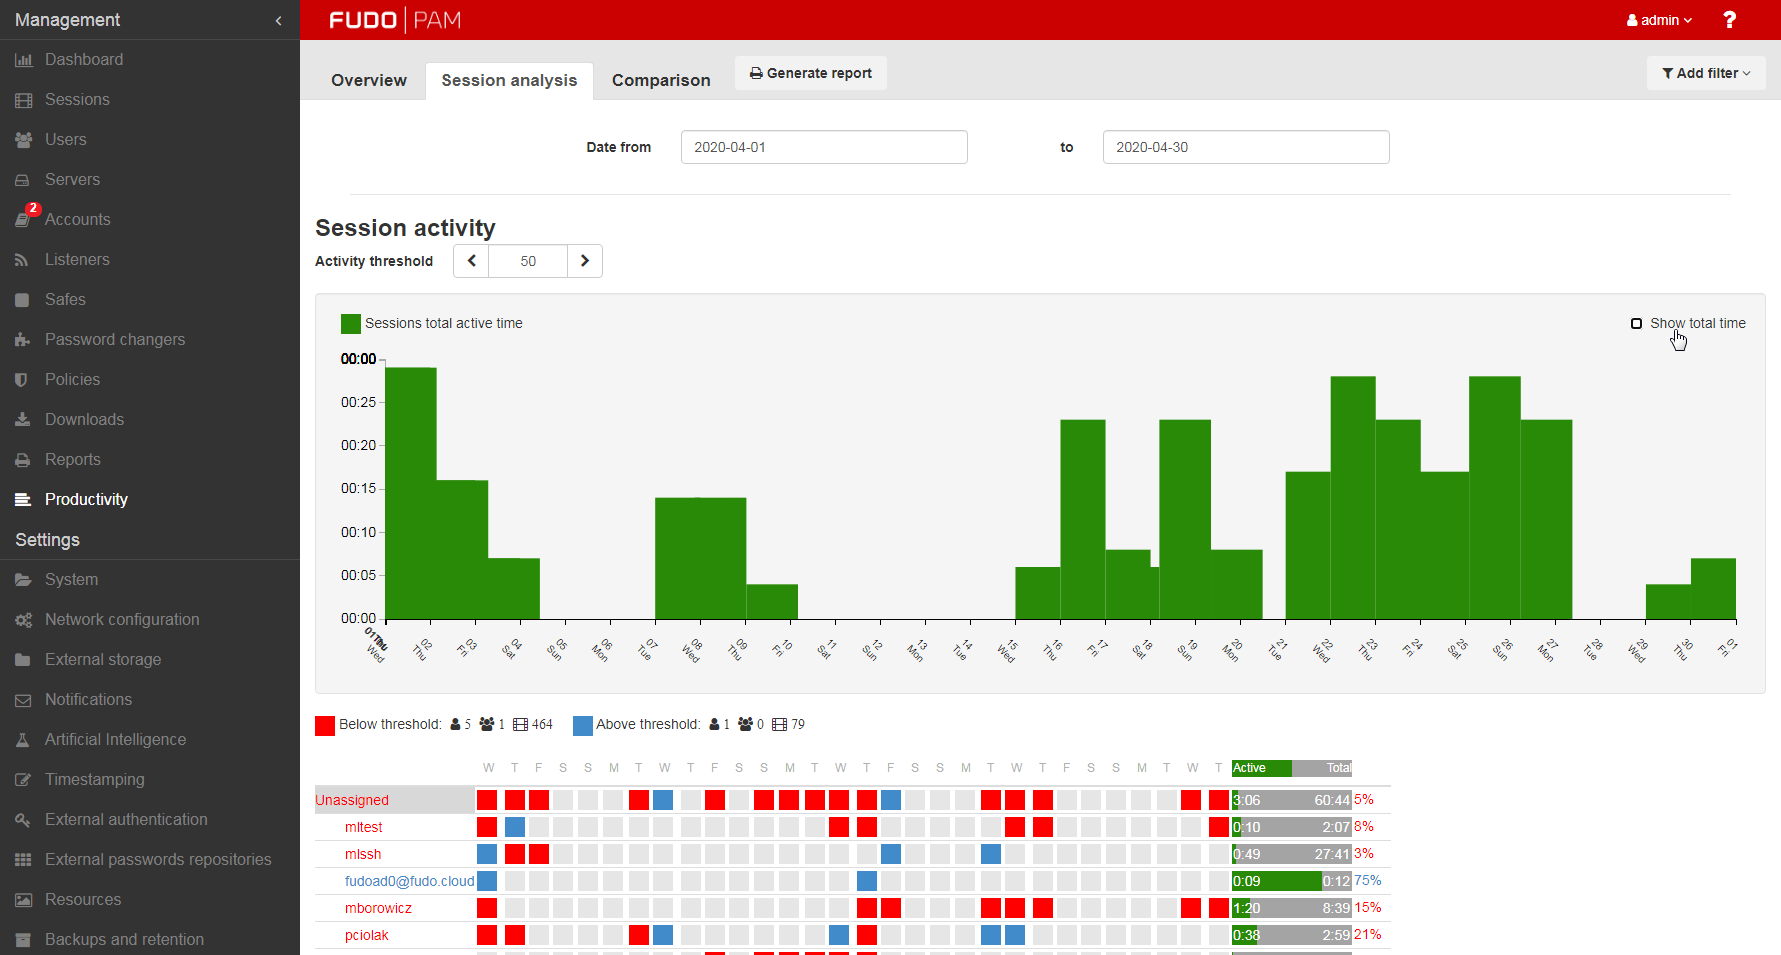Viewport: 1781px width, 955px height.
Task: Click the Artificial Intelligence flask icon
Action: [23, 740]
